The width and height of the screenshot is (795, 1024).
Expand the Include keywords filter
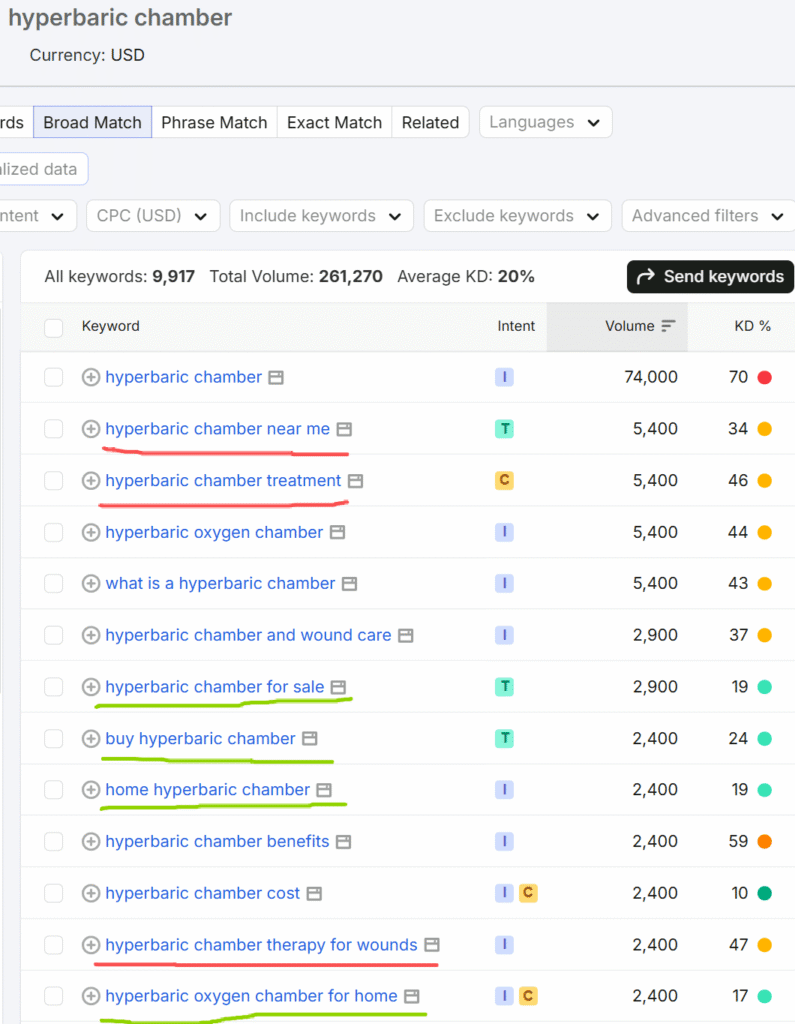coord(321,216)
